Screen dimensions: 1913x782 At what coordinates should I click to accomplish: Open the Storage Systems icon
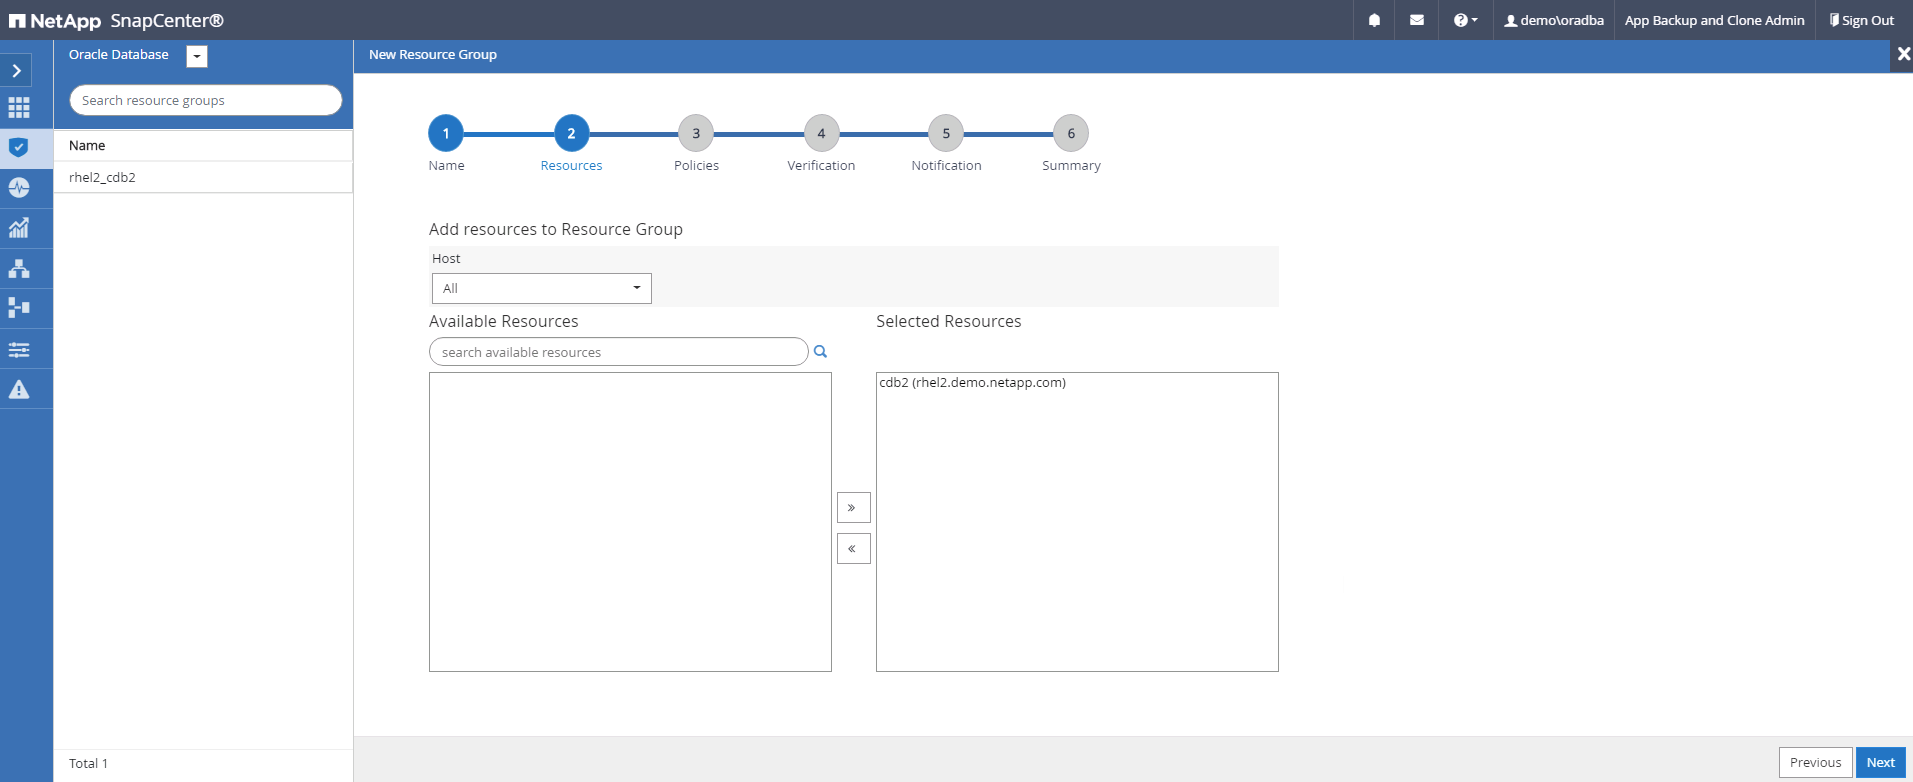[19, 308]
